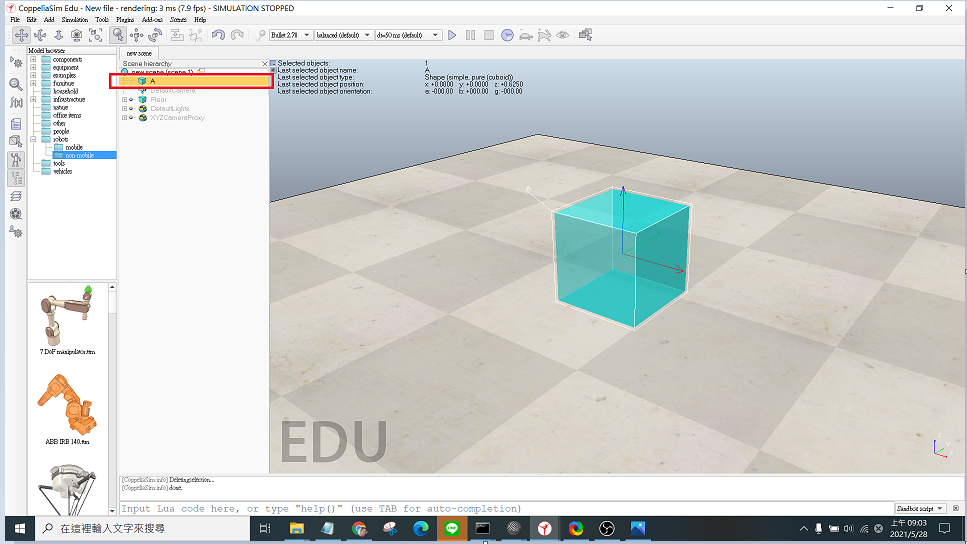Click the magnifier object properties icon
Screen dimensions: 967x544
coord(16,84)
